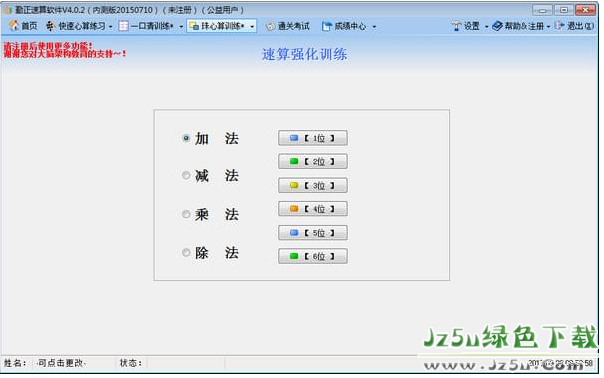The height and width of the screenshot is (378, 604).
Task: Open 帮助&注册 help and registration
Action: click(x=518, y=26)
